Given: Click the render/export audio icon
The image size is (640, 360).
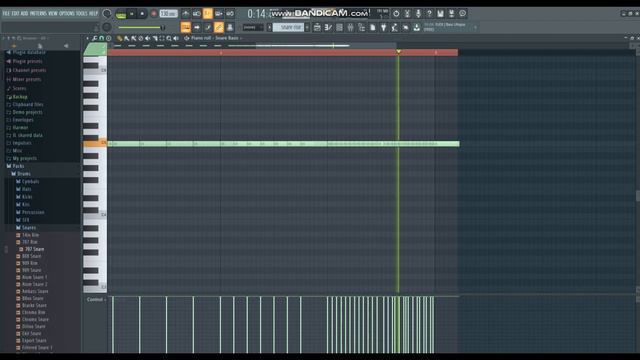Looking at the screenshot, I should (x=451, y=13).
